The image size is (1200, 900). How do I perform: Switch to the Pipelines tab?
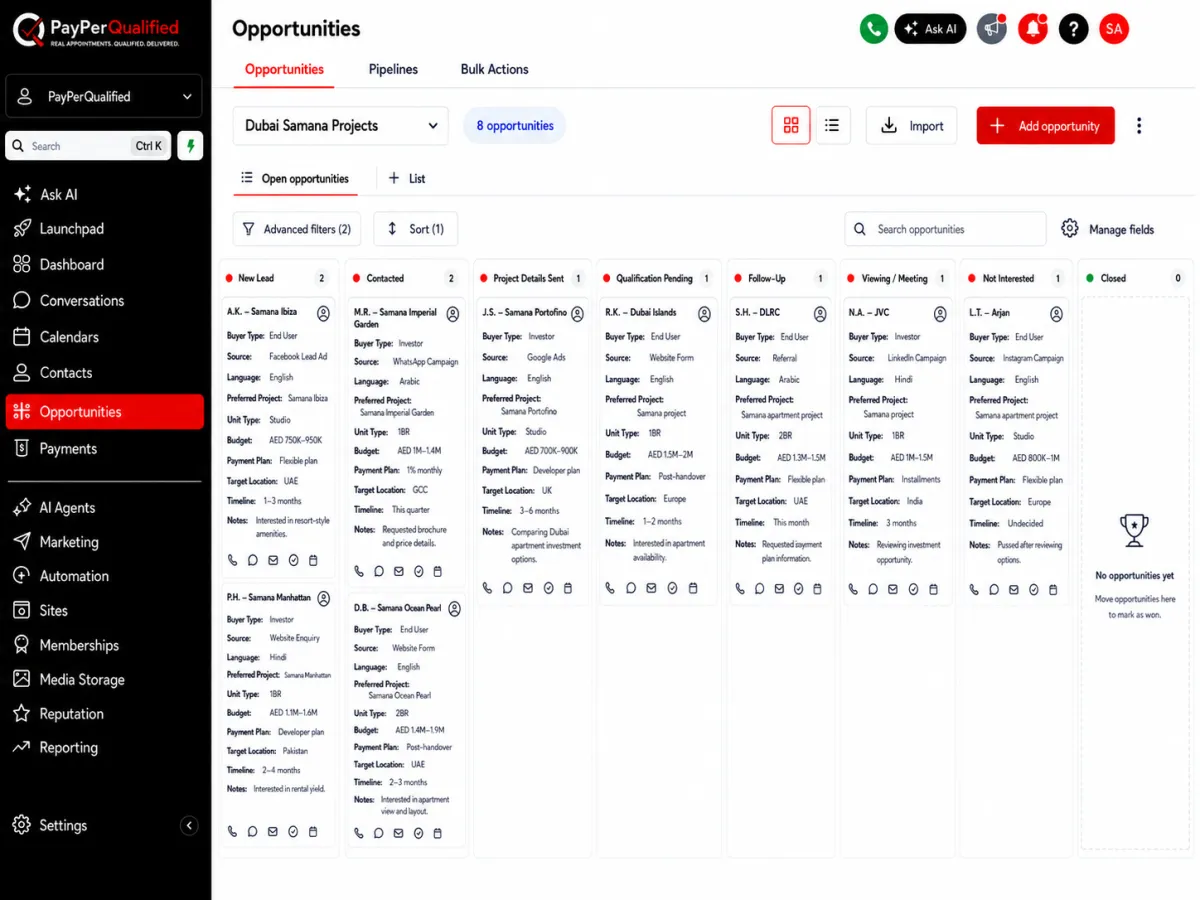tap(393, 69)
